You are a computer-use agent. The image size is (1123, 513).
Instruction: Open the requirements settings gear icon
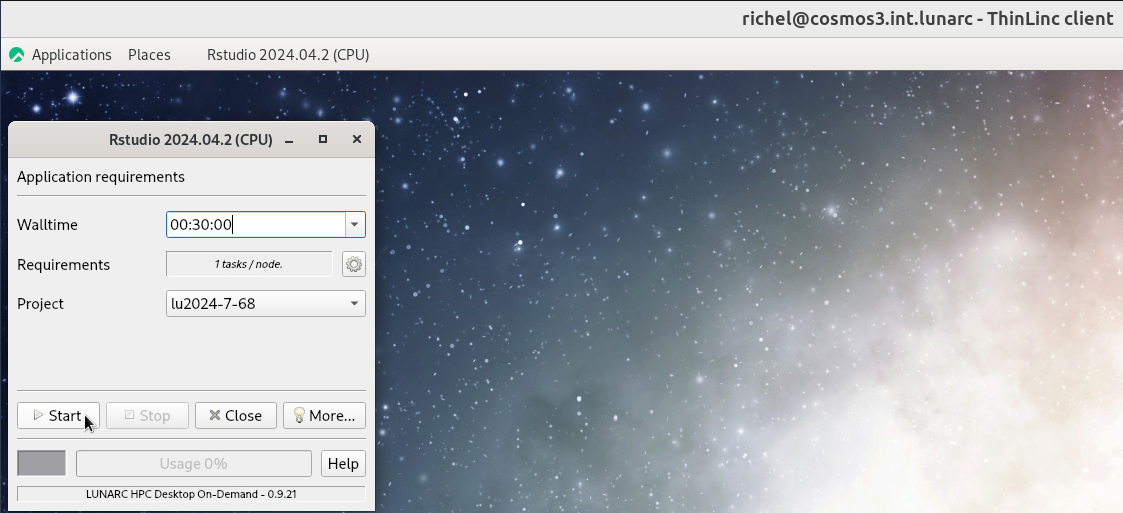tap(354, 264)
